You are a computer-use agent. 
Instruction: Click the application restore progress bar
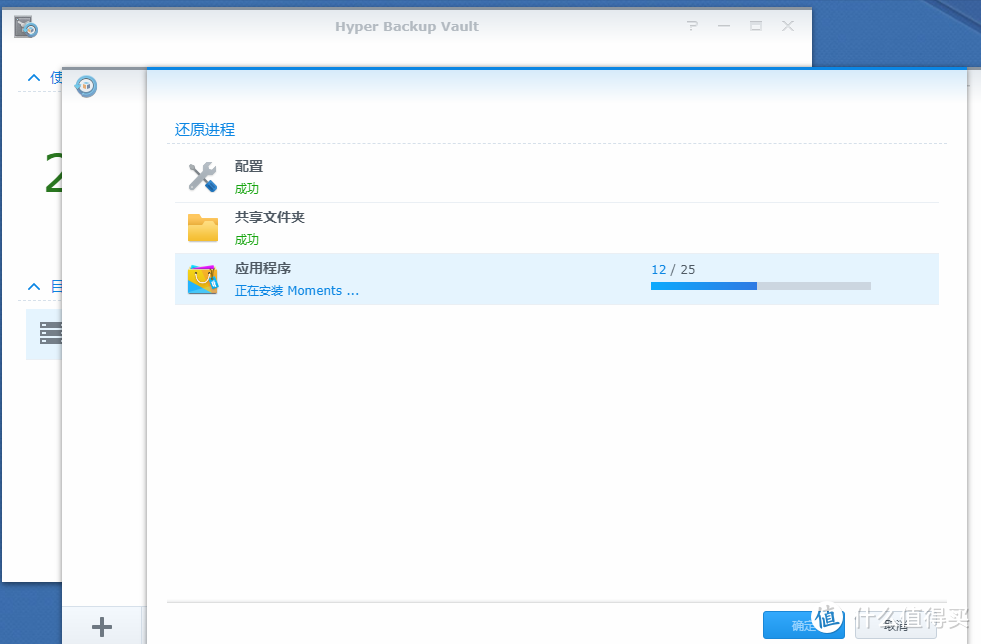[x=760, y=286]
